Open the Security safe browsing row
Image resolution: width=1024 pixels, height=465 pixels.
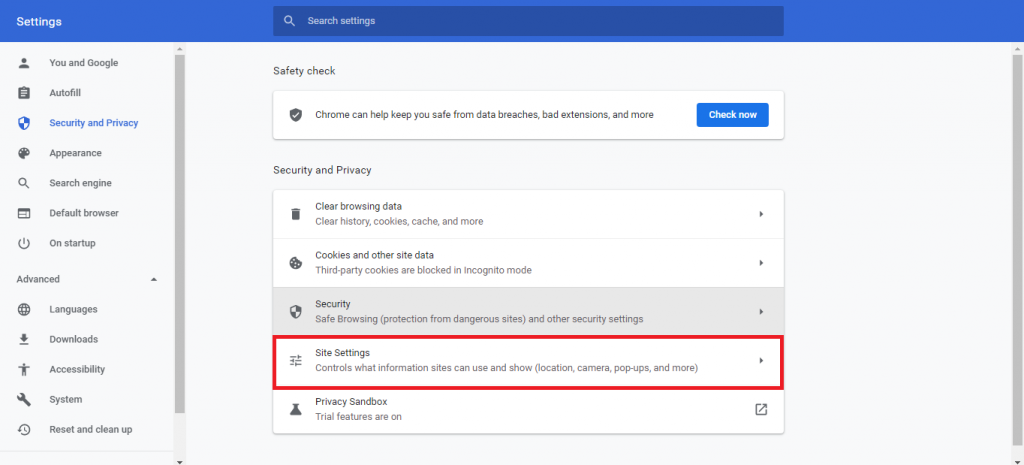(x=528, y=312)
